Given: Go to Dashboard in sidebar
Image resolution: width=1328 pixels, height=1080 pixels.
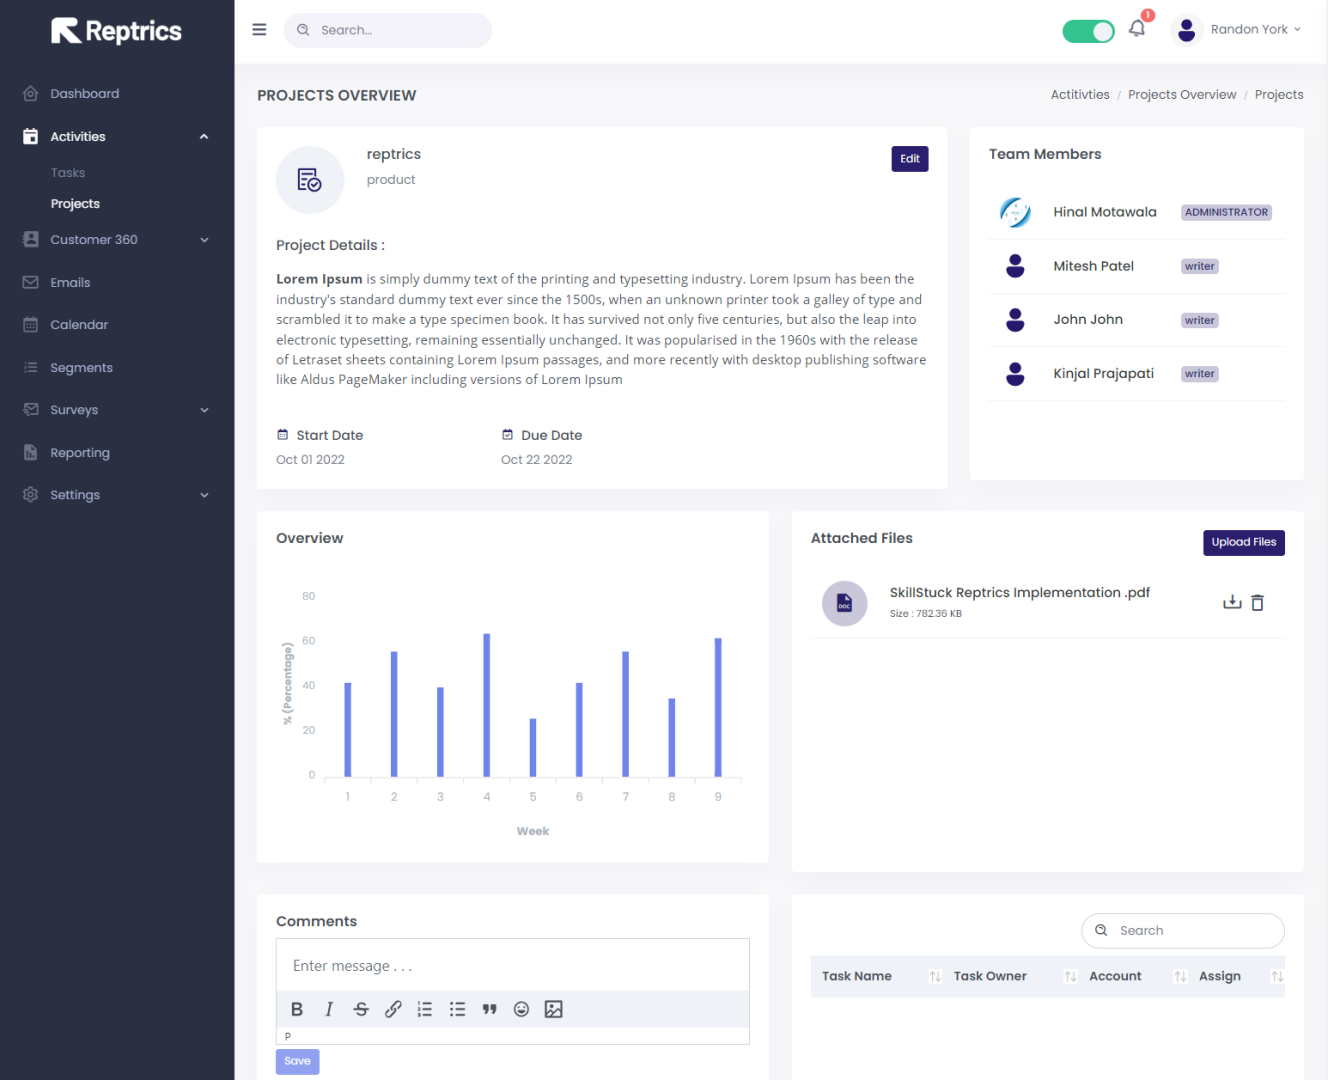Looking at the screenshot, I should click(84, 94).
